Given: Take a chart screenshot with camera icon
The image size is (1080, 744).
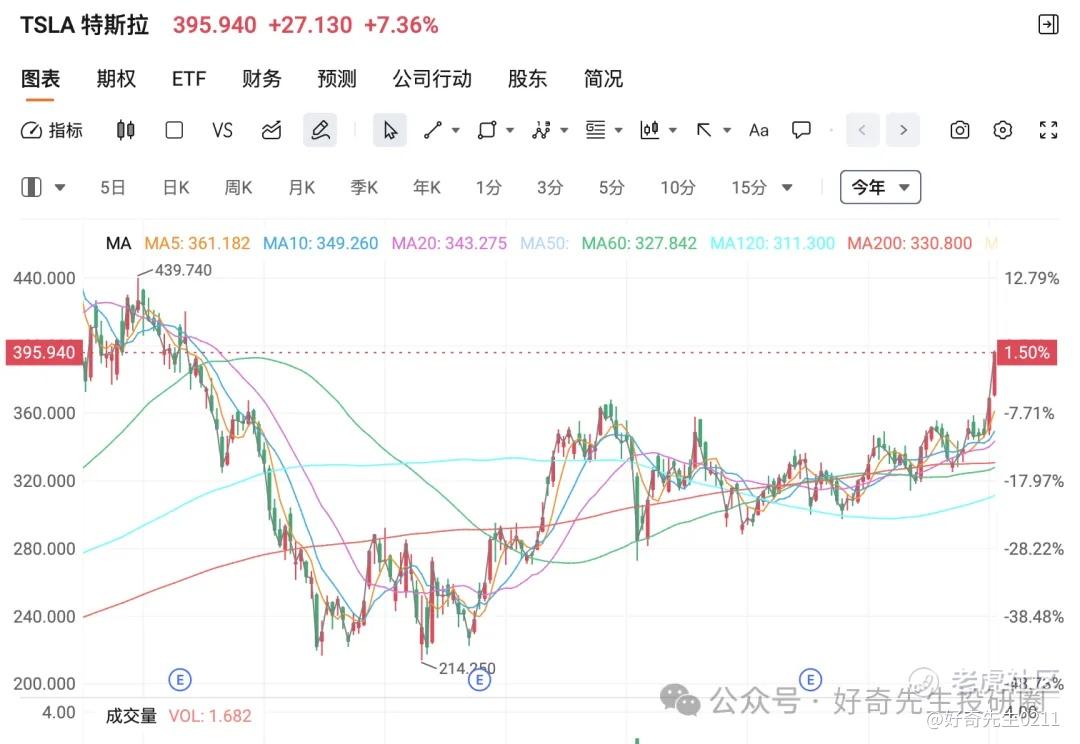Looking at the screenshot, I should [x=960, y=130].
